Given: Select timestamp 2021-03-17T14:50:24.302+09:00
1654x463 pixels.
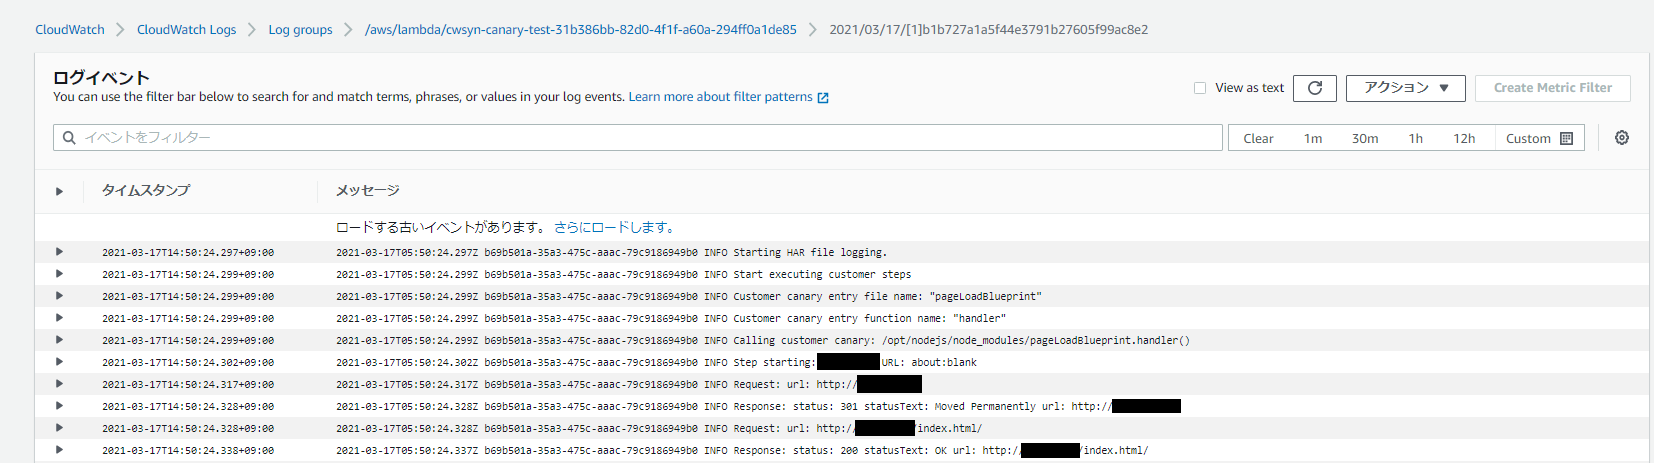Looking at the screenshot, I should point(188,363).
